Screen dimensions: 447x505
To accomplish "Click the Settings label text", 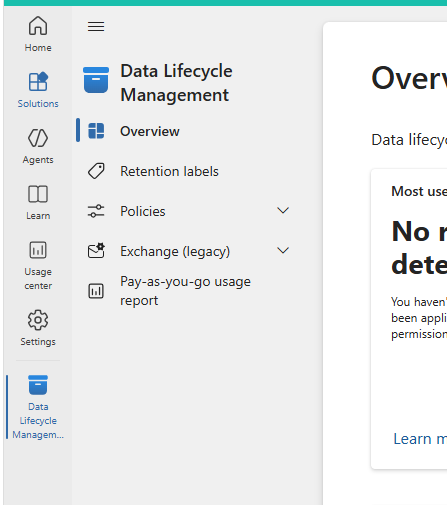I will [x=38, y=342].
